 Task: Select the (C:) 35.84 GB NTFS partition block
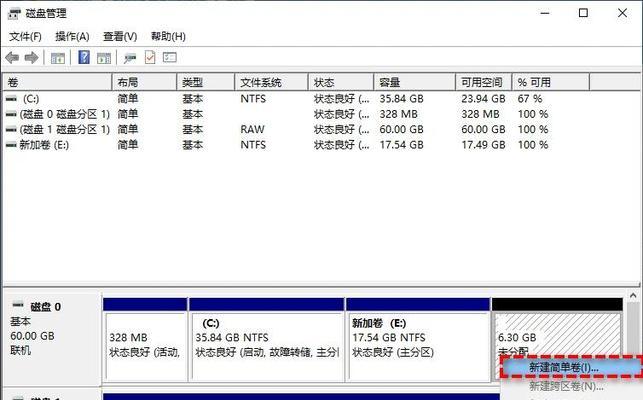point(267,340)
